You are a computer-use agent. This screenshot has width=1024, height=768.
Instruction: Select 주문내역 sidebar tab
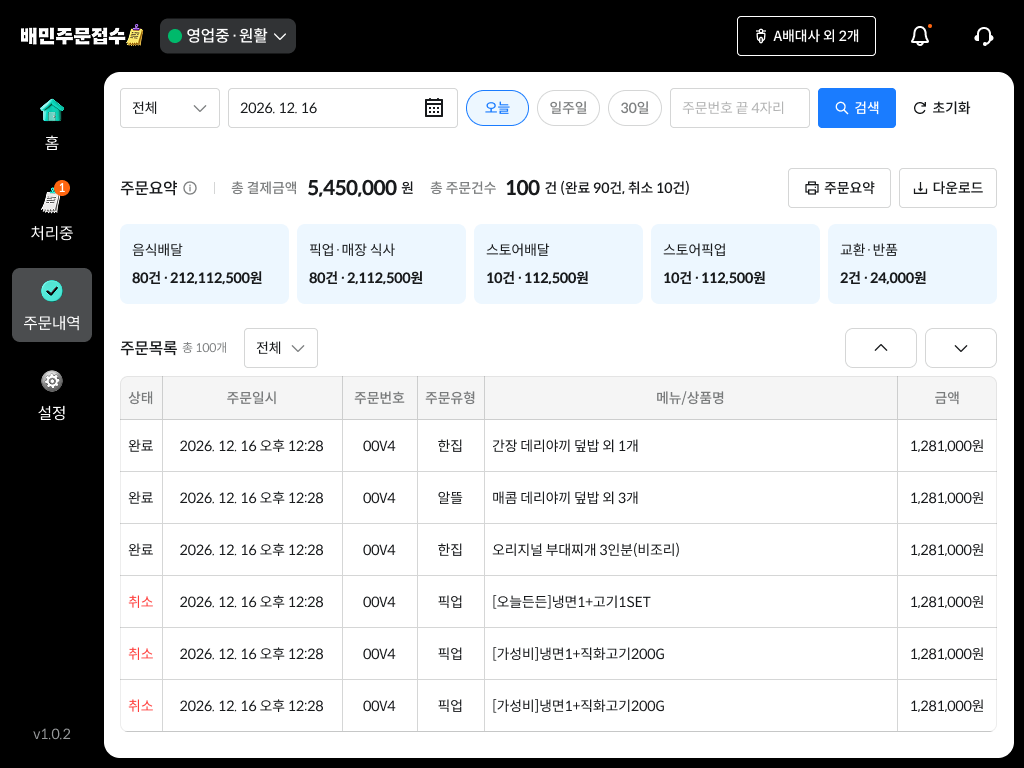click(x=52, y=305)
